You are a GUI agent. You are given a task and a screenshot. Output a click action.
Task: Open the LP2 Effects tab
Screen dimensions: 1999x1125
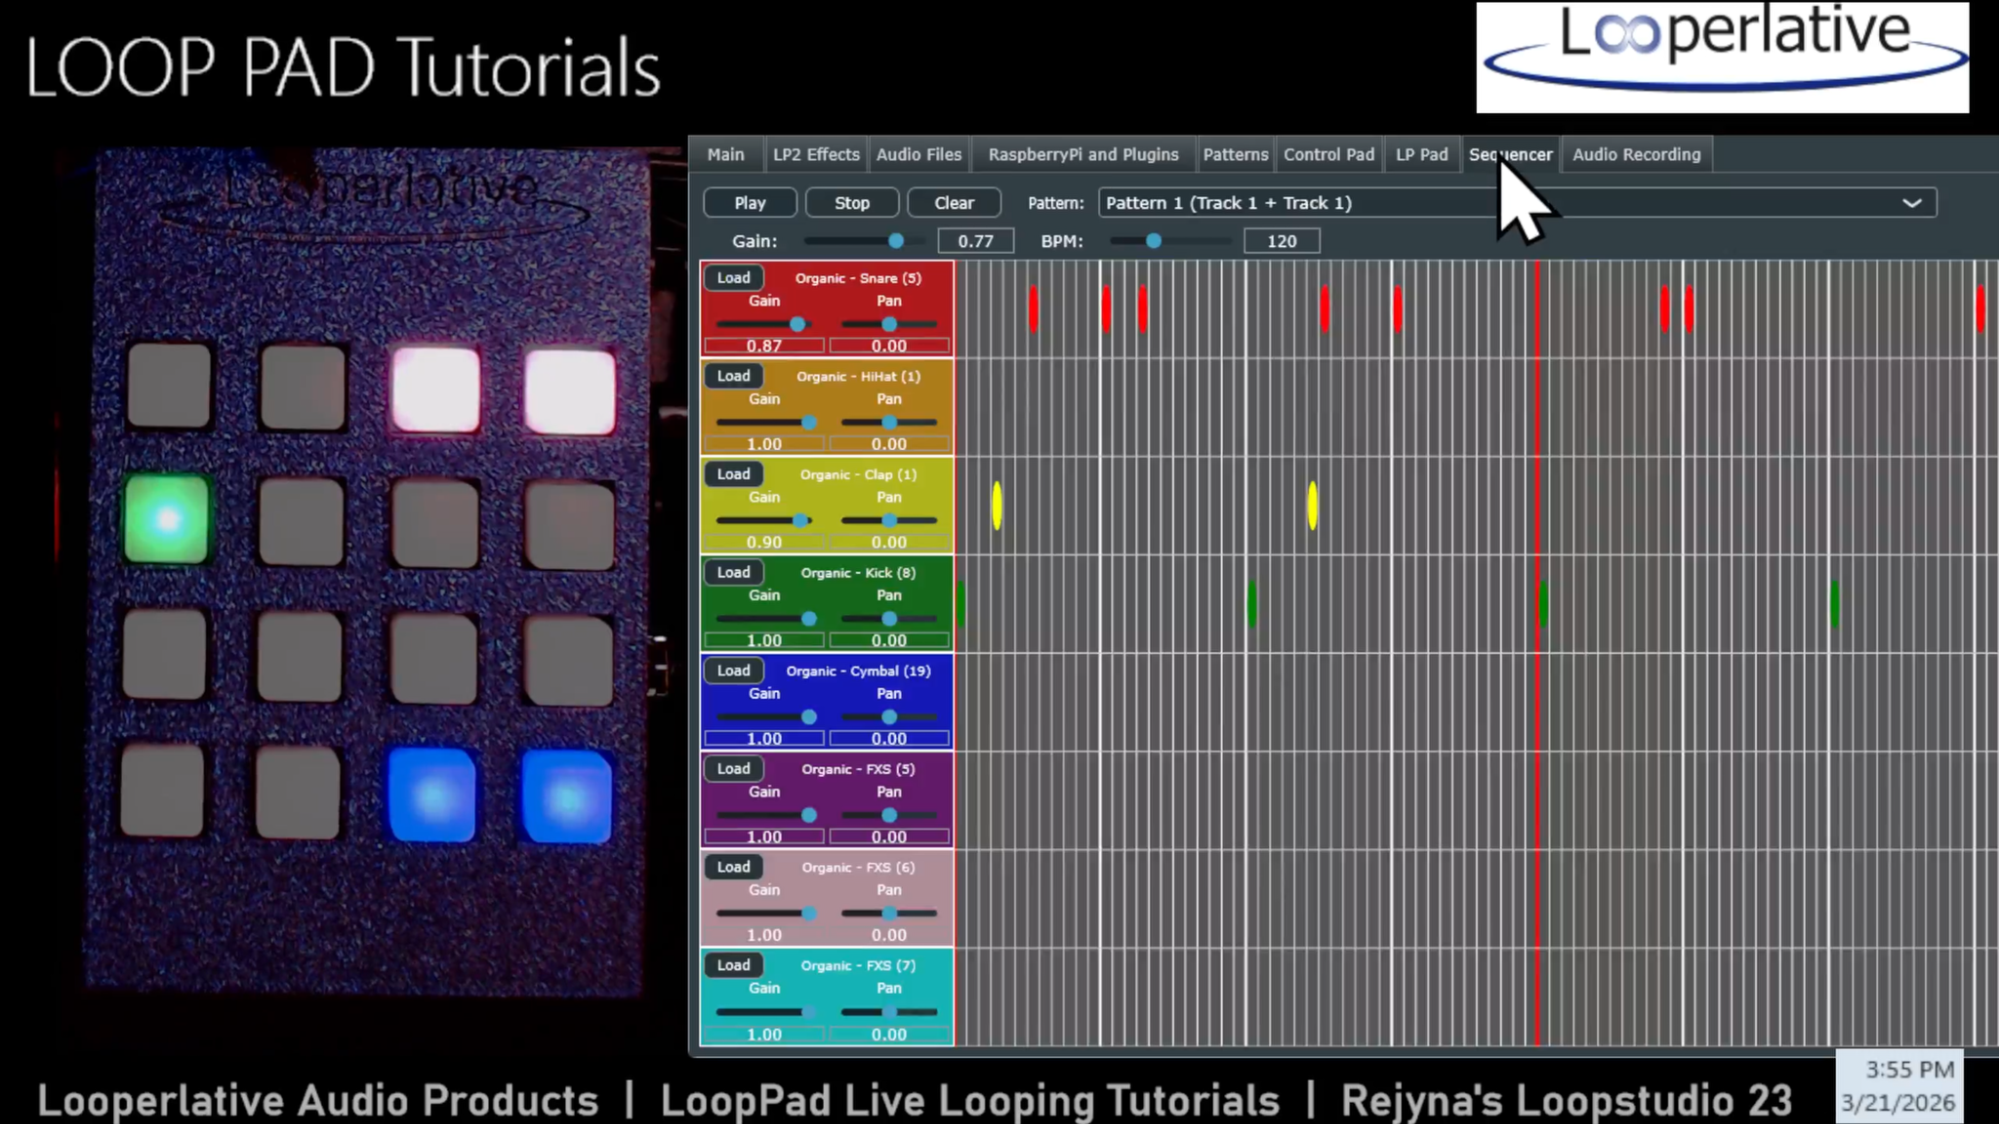tap(816, 154)
